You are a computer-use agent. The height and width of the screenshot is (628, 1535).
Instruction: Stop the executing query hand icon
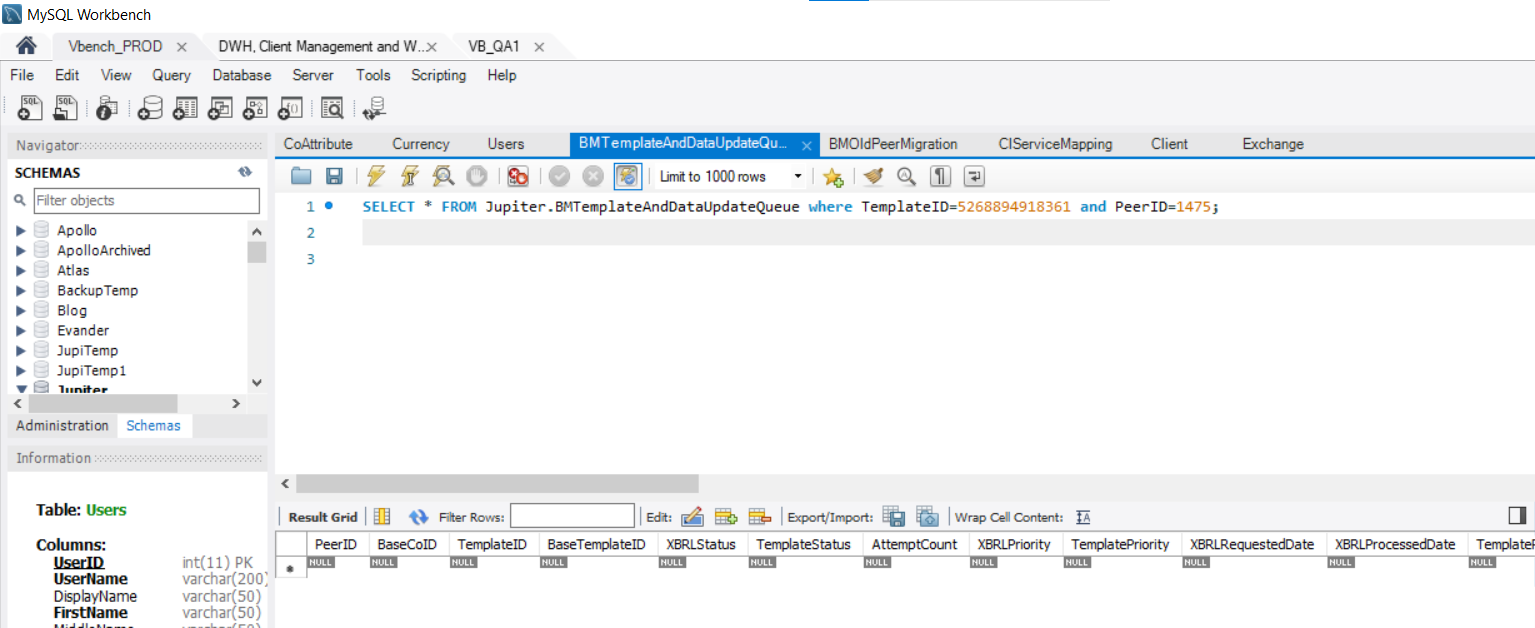pyautogui.click(x=476, y=177)
